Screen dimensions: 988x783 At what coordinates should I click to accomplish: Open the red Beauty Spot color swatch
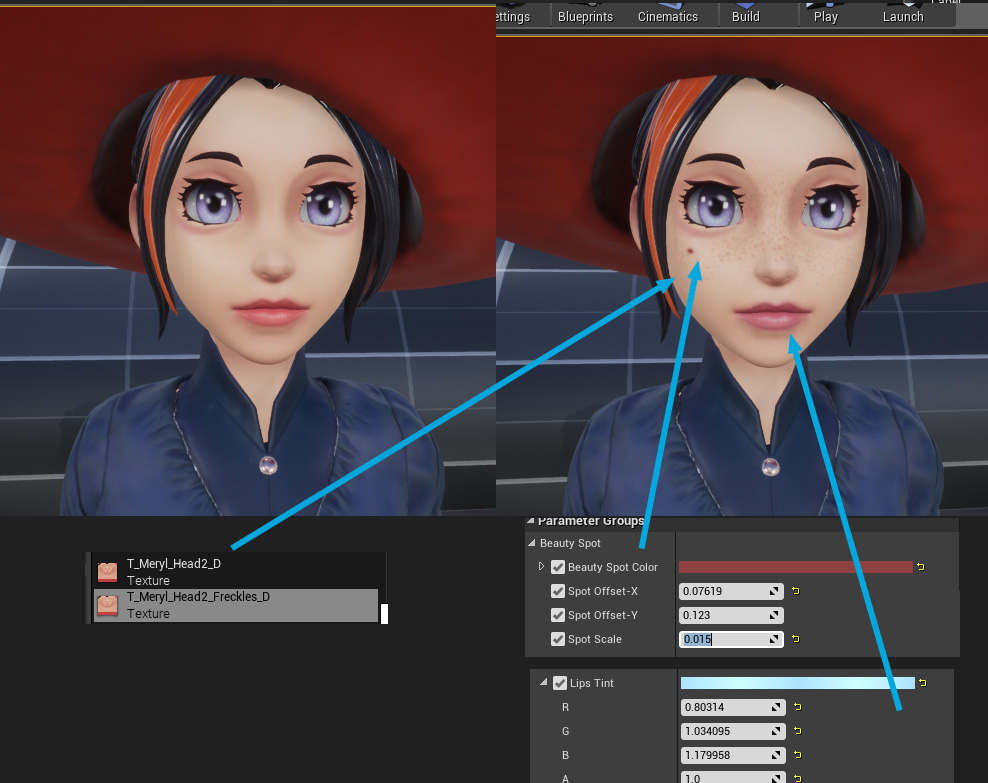tap(796, 567)
